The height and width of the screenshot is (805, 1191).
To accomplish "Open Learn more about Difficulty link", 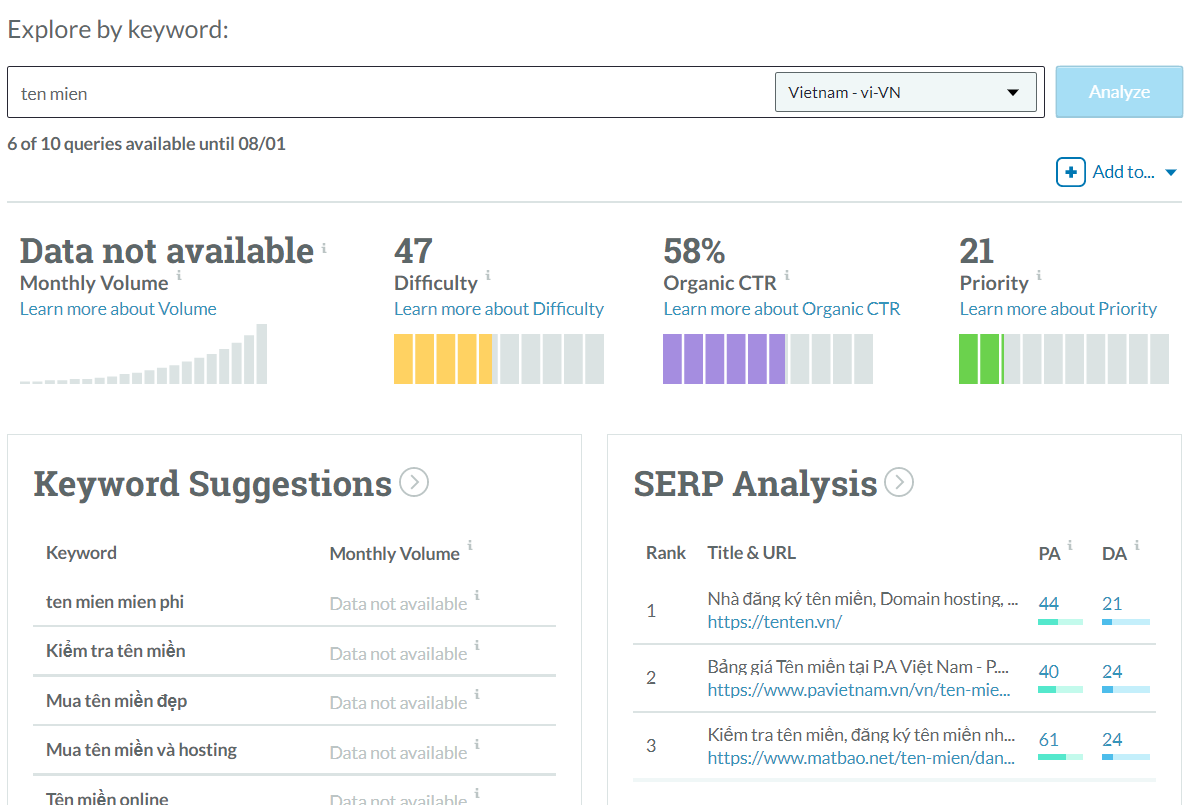I will [x=499, y=309].
